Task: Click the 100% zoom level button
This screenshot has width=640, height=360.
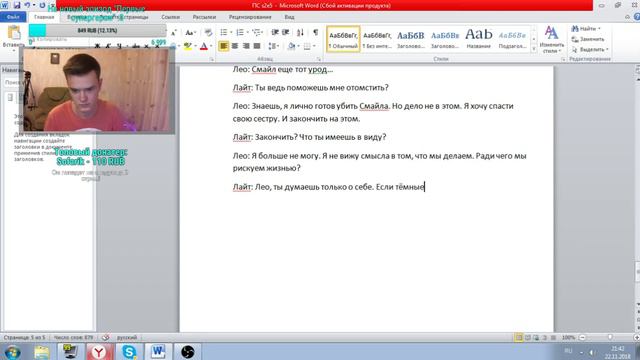Action: coord(568,338)
